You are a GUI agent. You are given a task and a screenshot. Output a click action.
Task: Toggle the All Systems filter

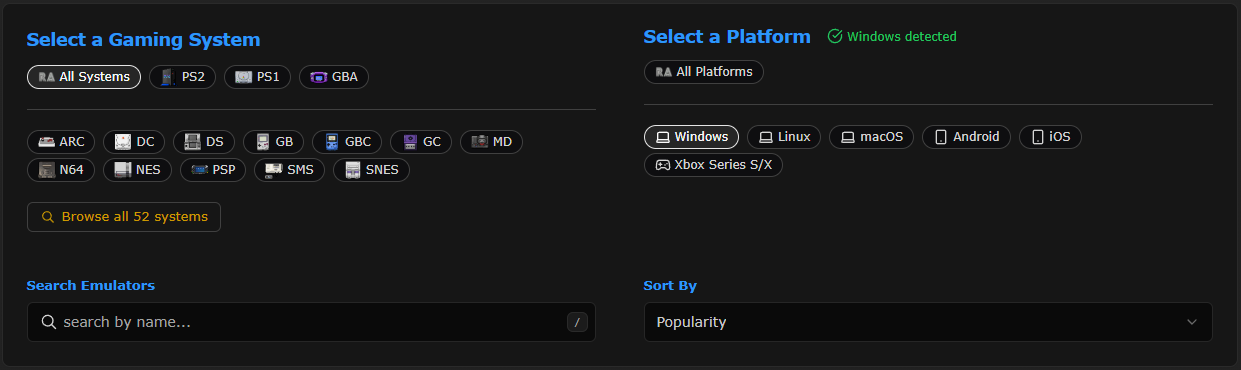point(84,77)
